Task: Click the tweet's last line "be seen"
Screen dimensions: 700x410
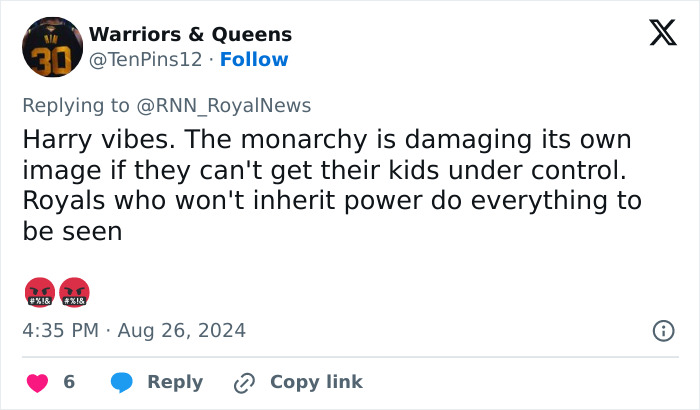Action: point(72,230)
